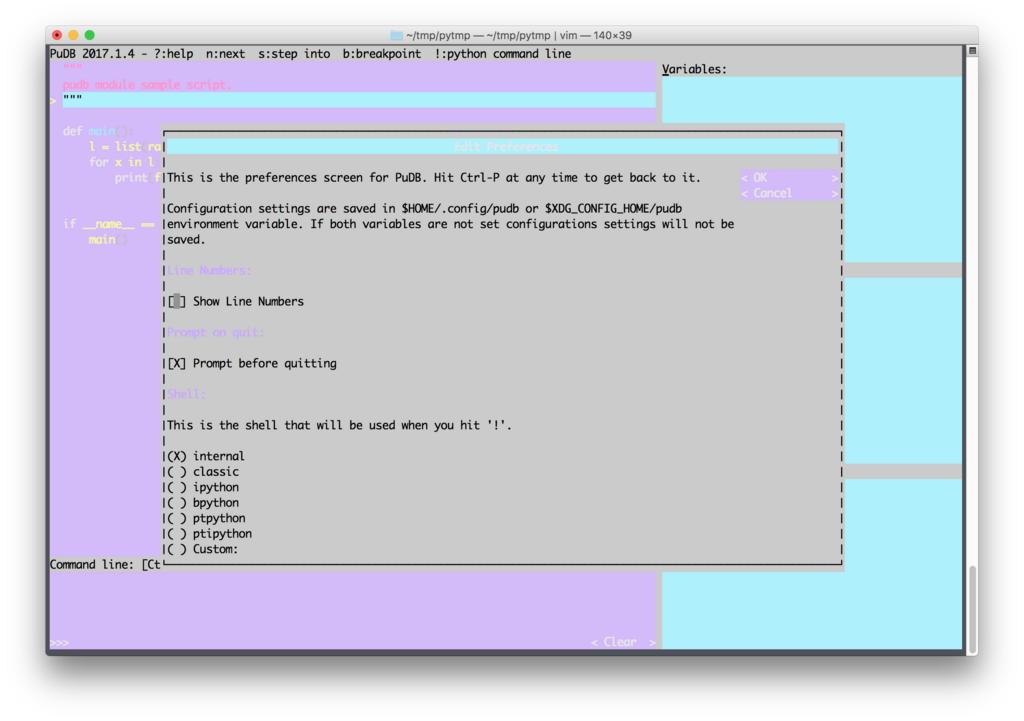
Task: Click the 'pudb module sample script.' docstring line
Action: tap(147, 84)
